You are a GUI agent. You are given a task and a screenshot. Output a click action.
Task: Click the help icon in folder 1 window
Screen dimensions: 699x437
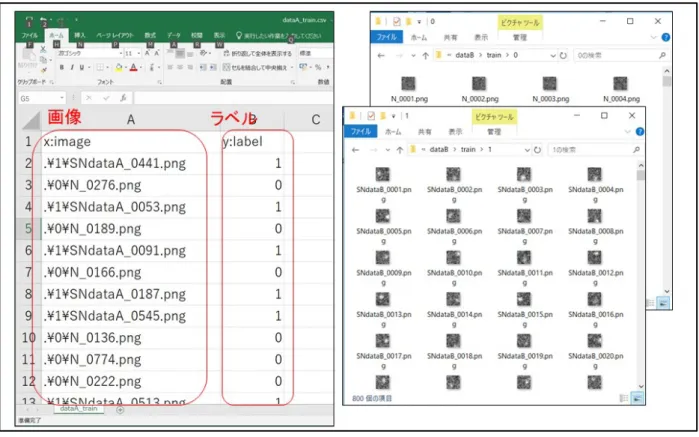click(x=640, y=132)
